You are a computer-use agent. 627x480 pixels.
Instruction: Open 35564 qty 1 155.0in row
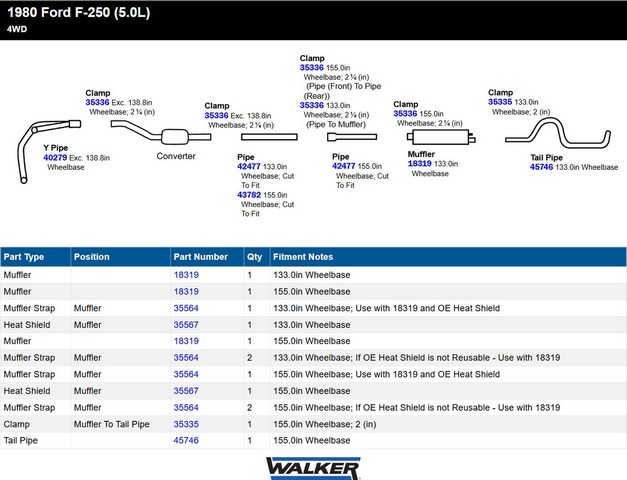186,374
